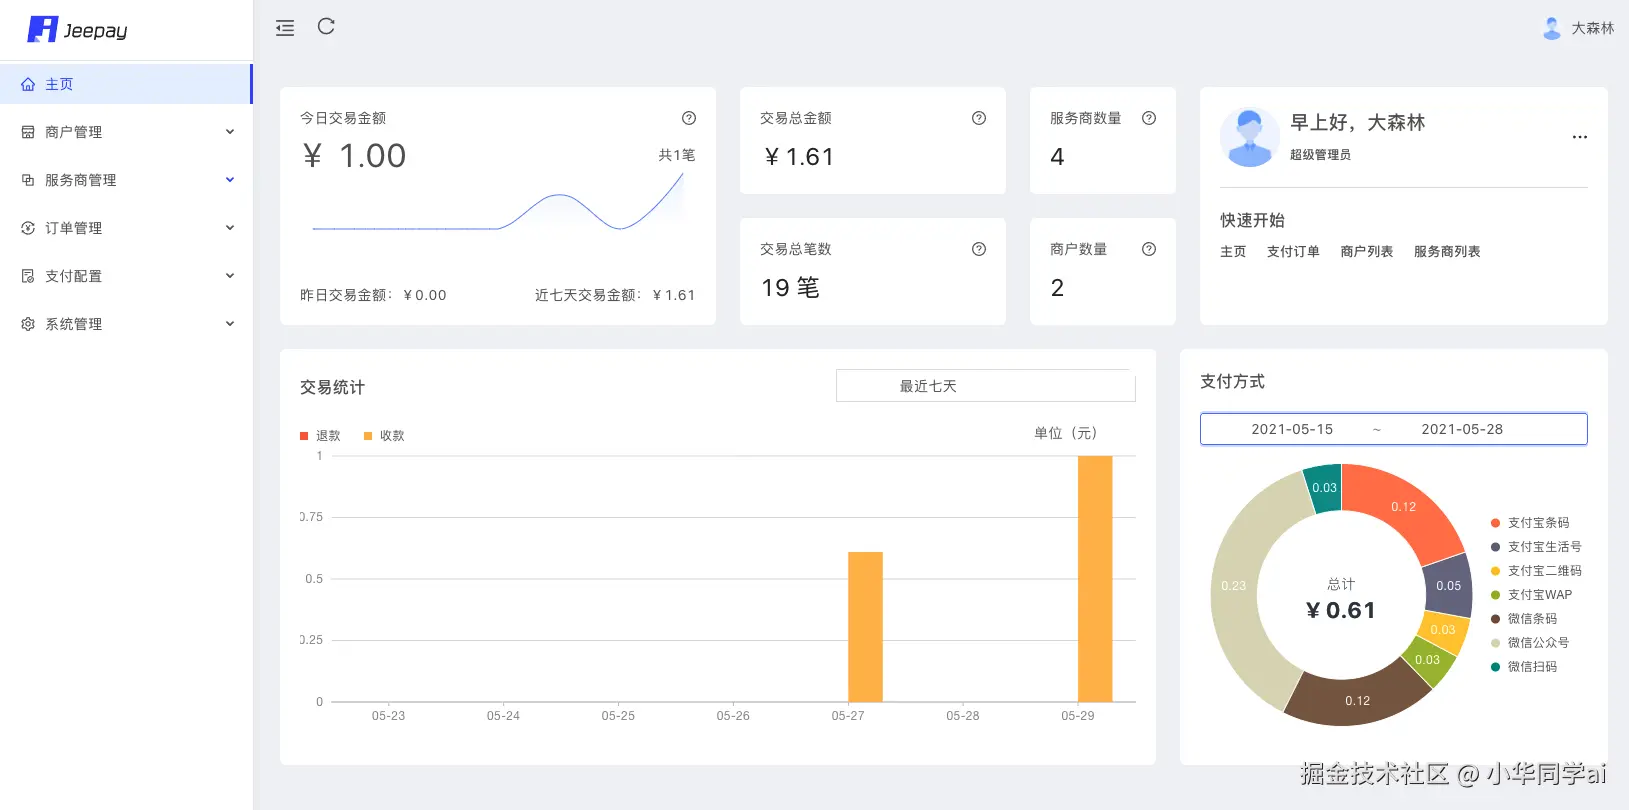The height and width of the screenshot is (810, 1629).
Task: Click the large profile avatar in greeting card
Action: point(1250,137)
